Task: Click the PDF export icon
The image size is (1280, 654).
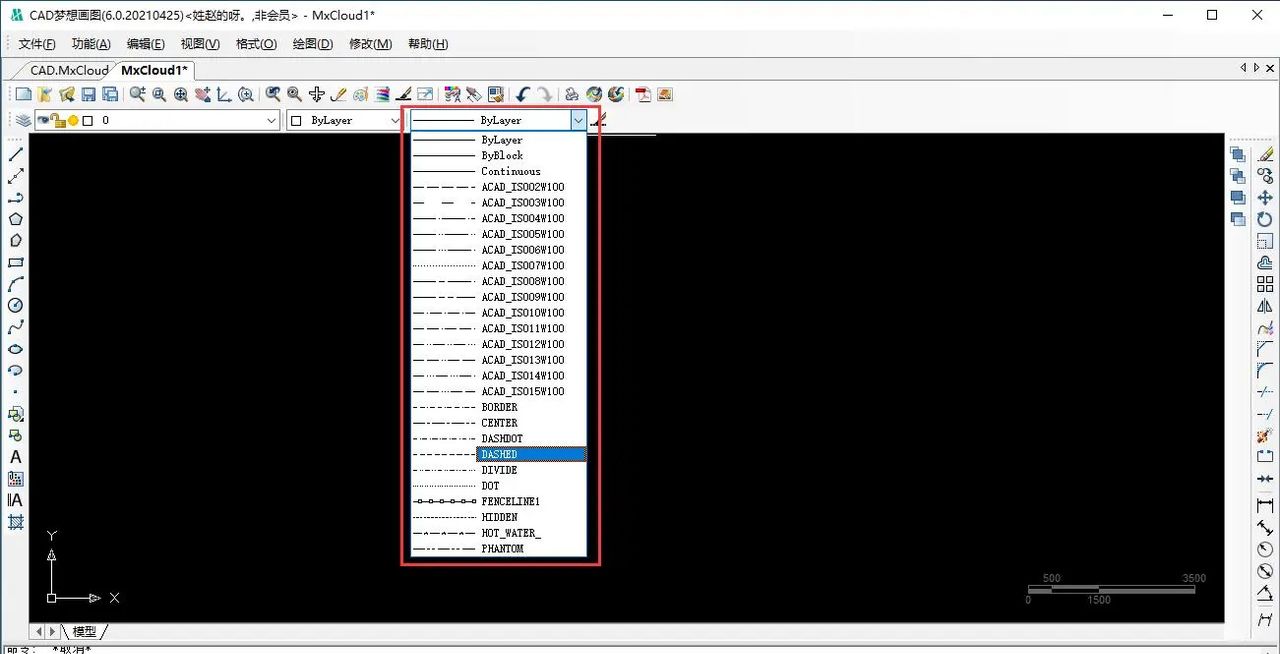Action: [x=643, y=94]
